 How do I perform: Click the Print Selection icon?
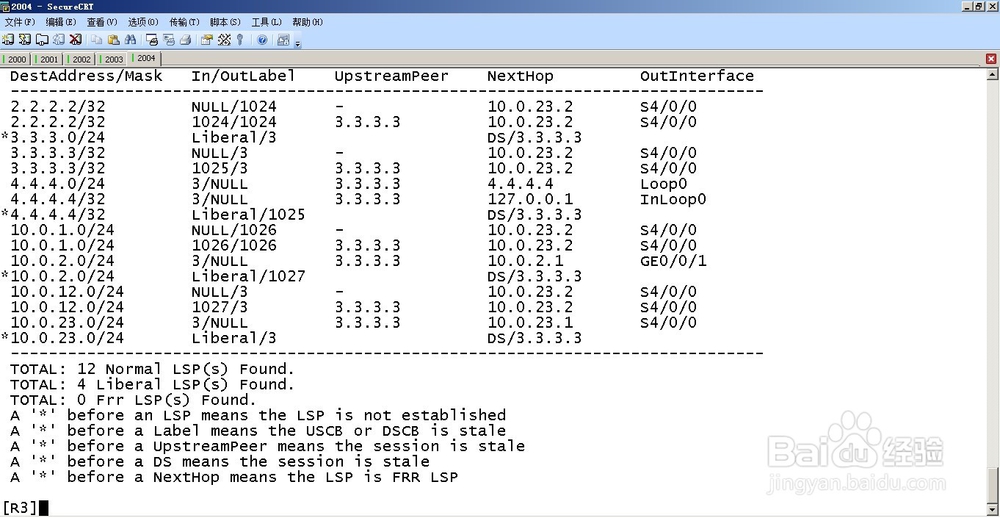pyautogui.click(x=169, y=40)
